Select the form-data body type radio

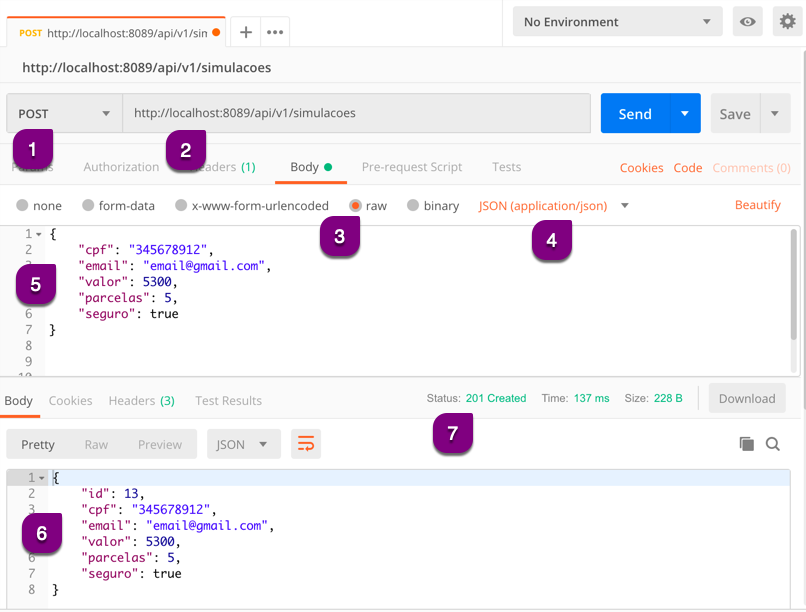coord(88,206)
